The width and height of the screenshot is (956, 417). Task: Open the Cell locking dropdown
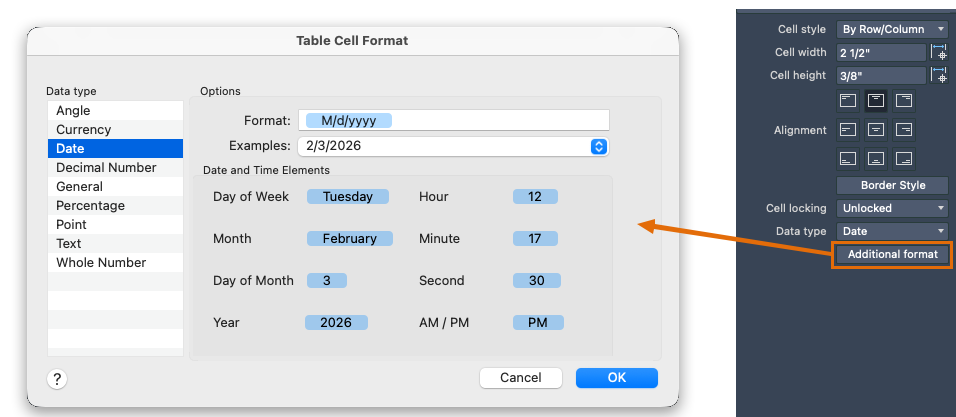(892, 208)
